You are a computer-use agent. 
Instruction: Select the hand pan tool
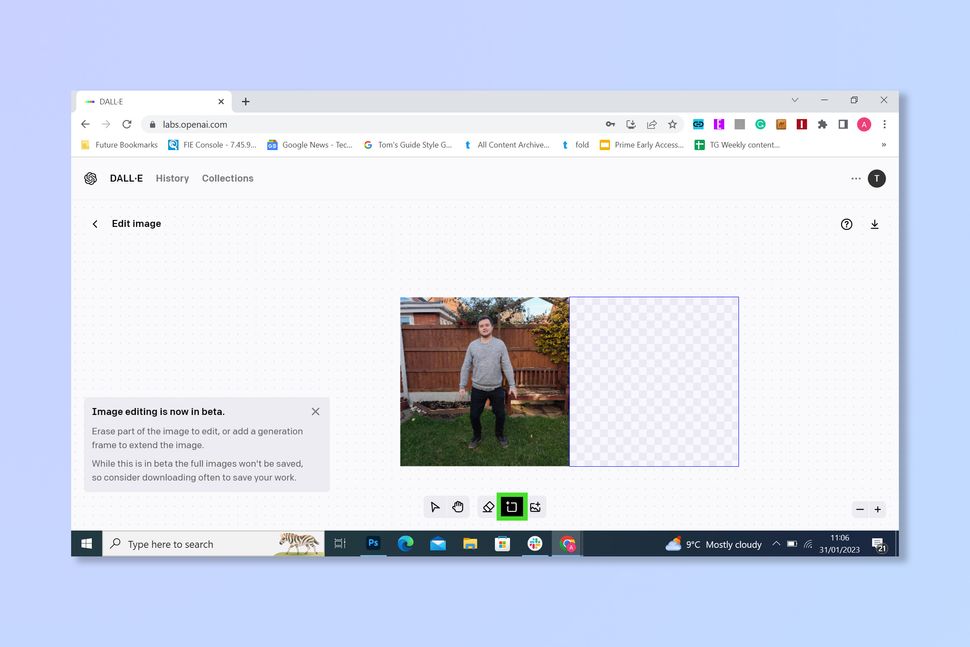click(x=459, y=507)
